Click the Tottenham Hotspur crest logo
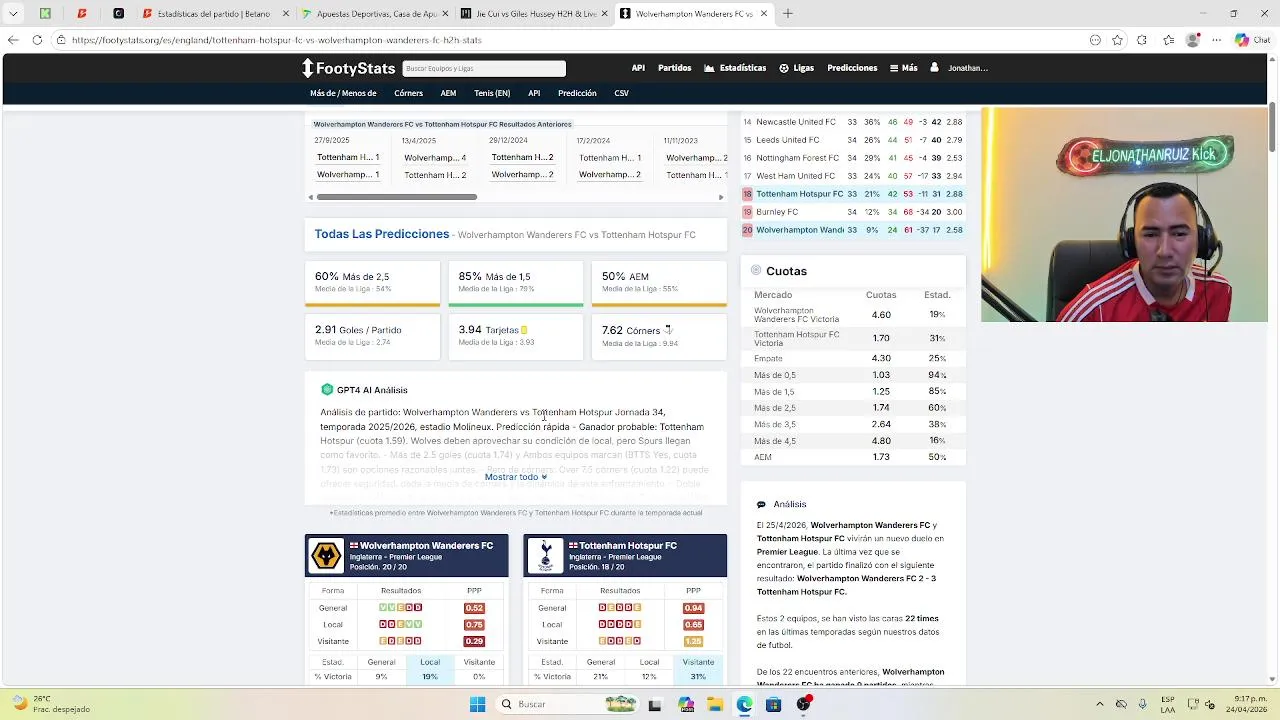 point(545,555)
